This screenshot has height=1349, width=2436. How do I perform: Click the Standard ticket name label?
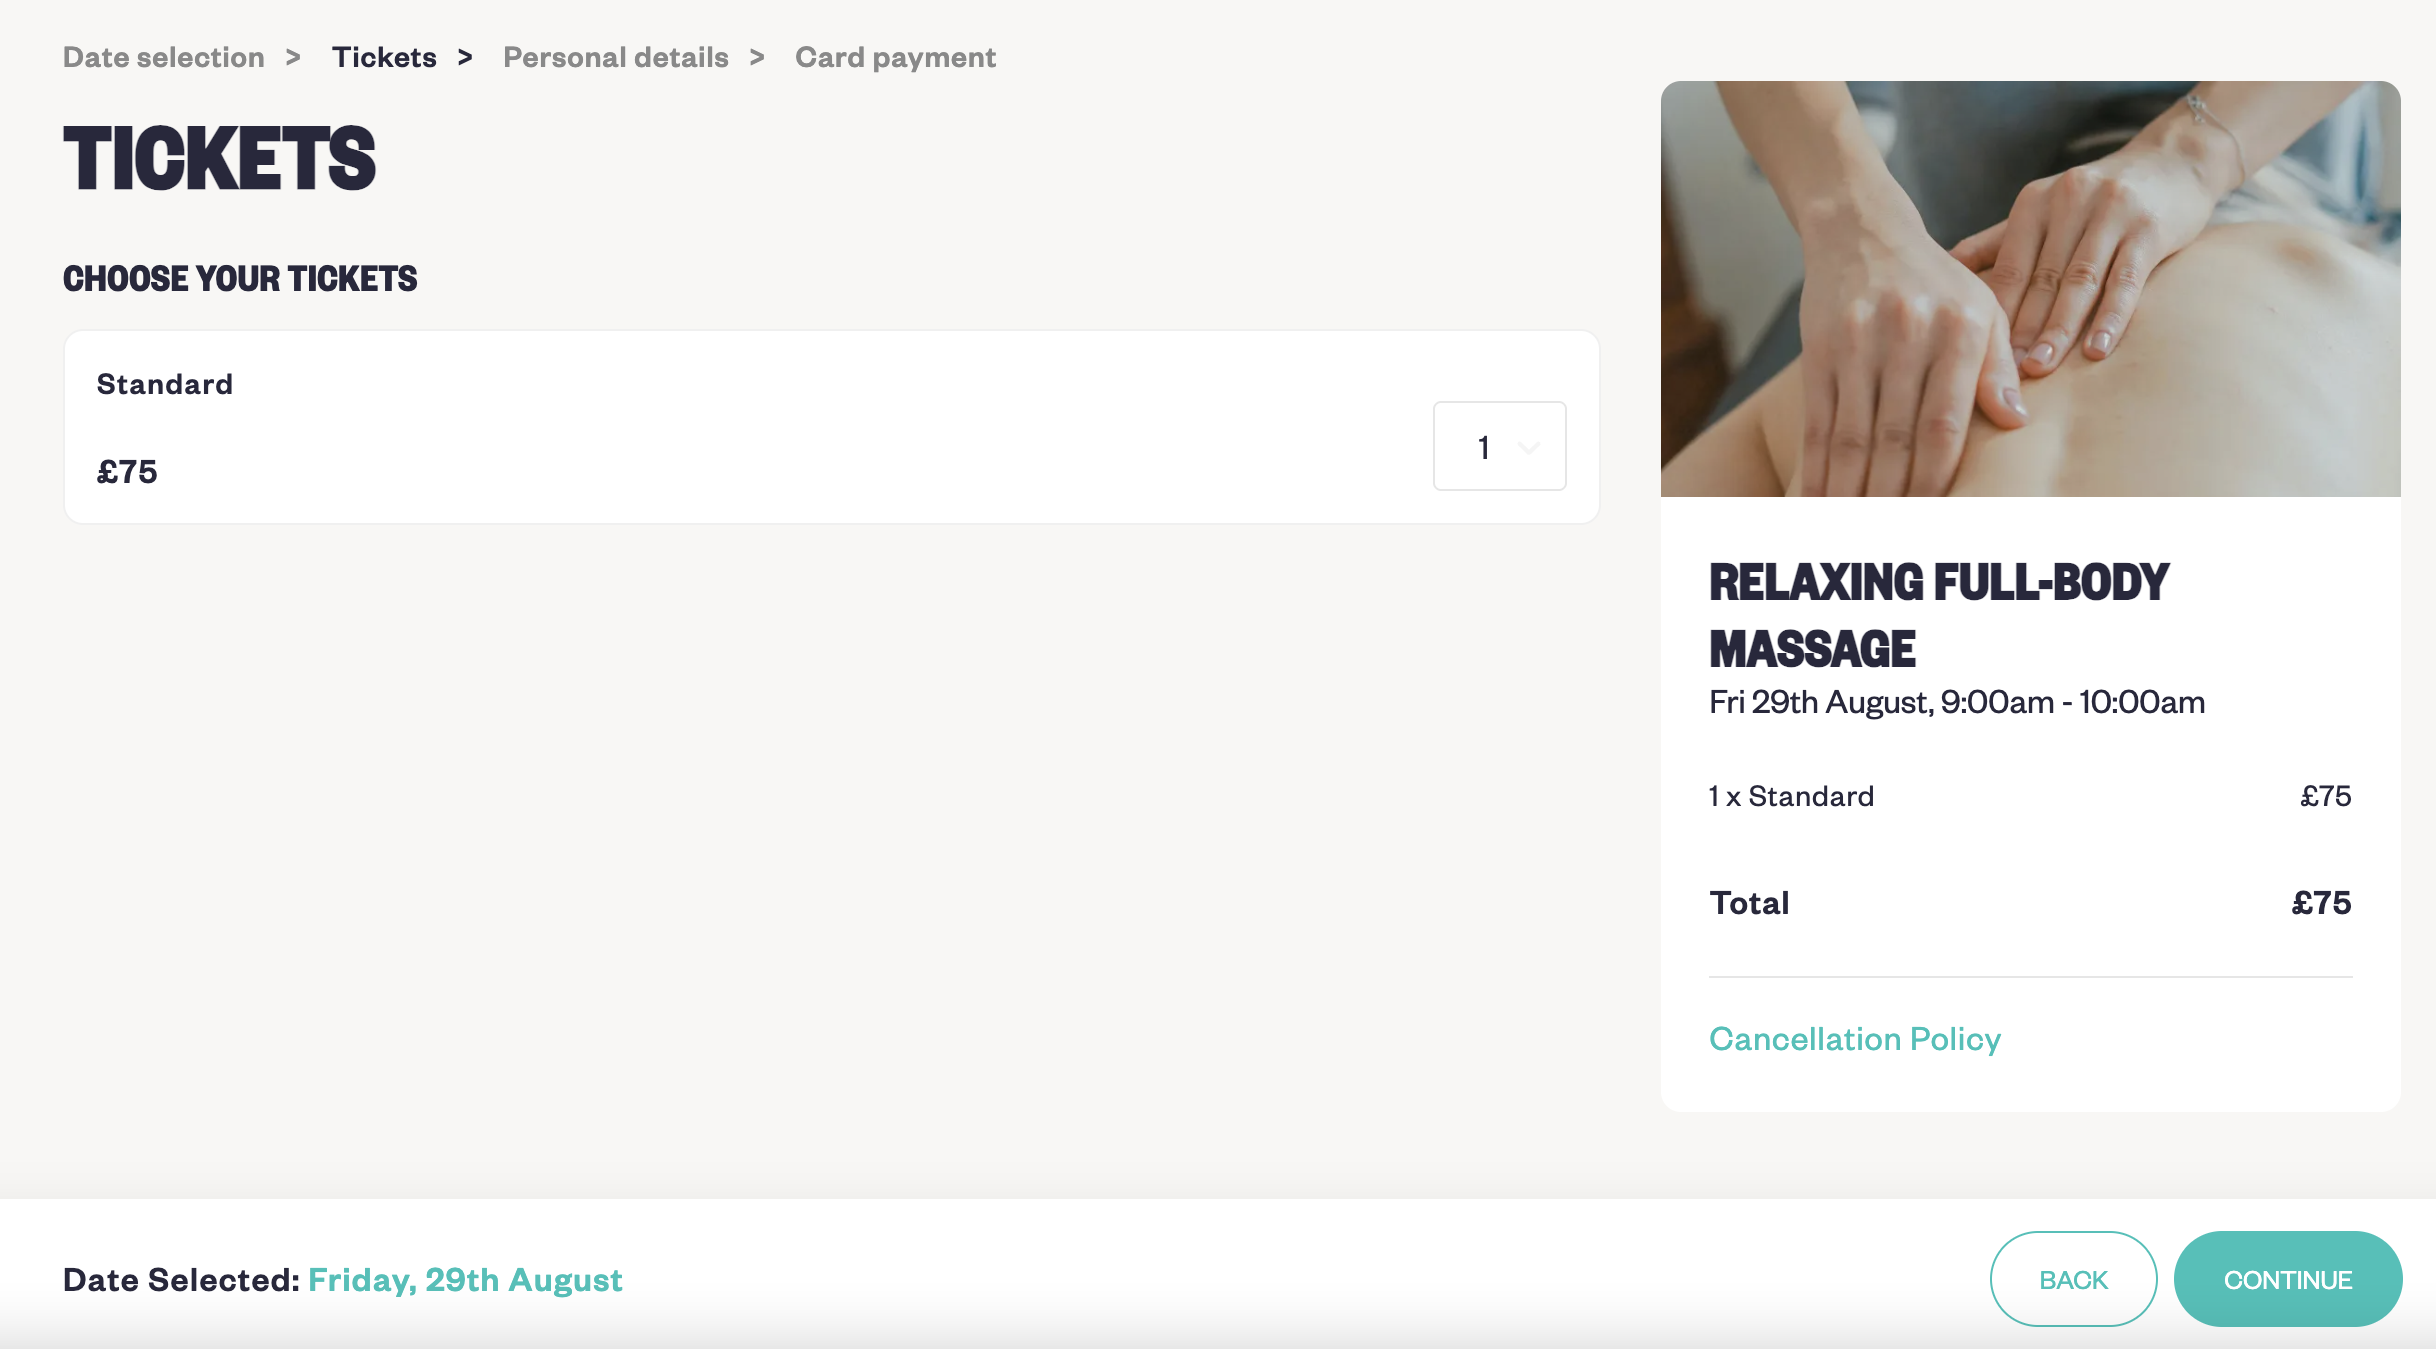coord(165,384)
